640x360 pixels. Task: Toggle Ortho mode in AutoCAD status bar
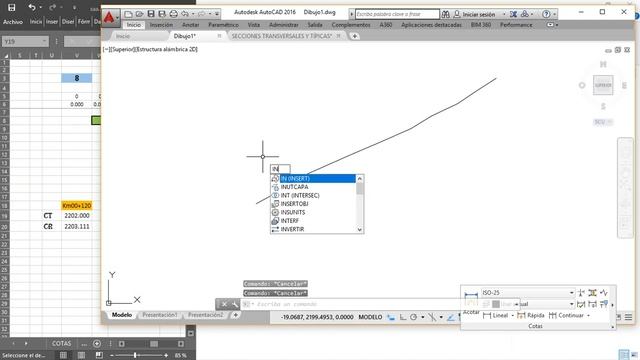[x=403, y=317]
